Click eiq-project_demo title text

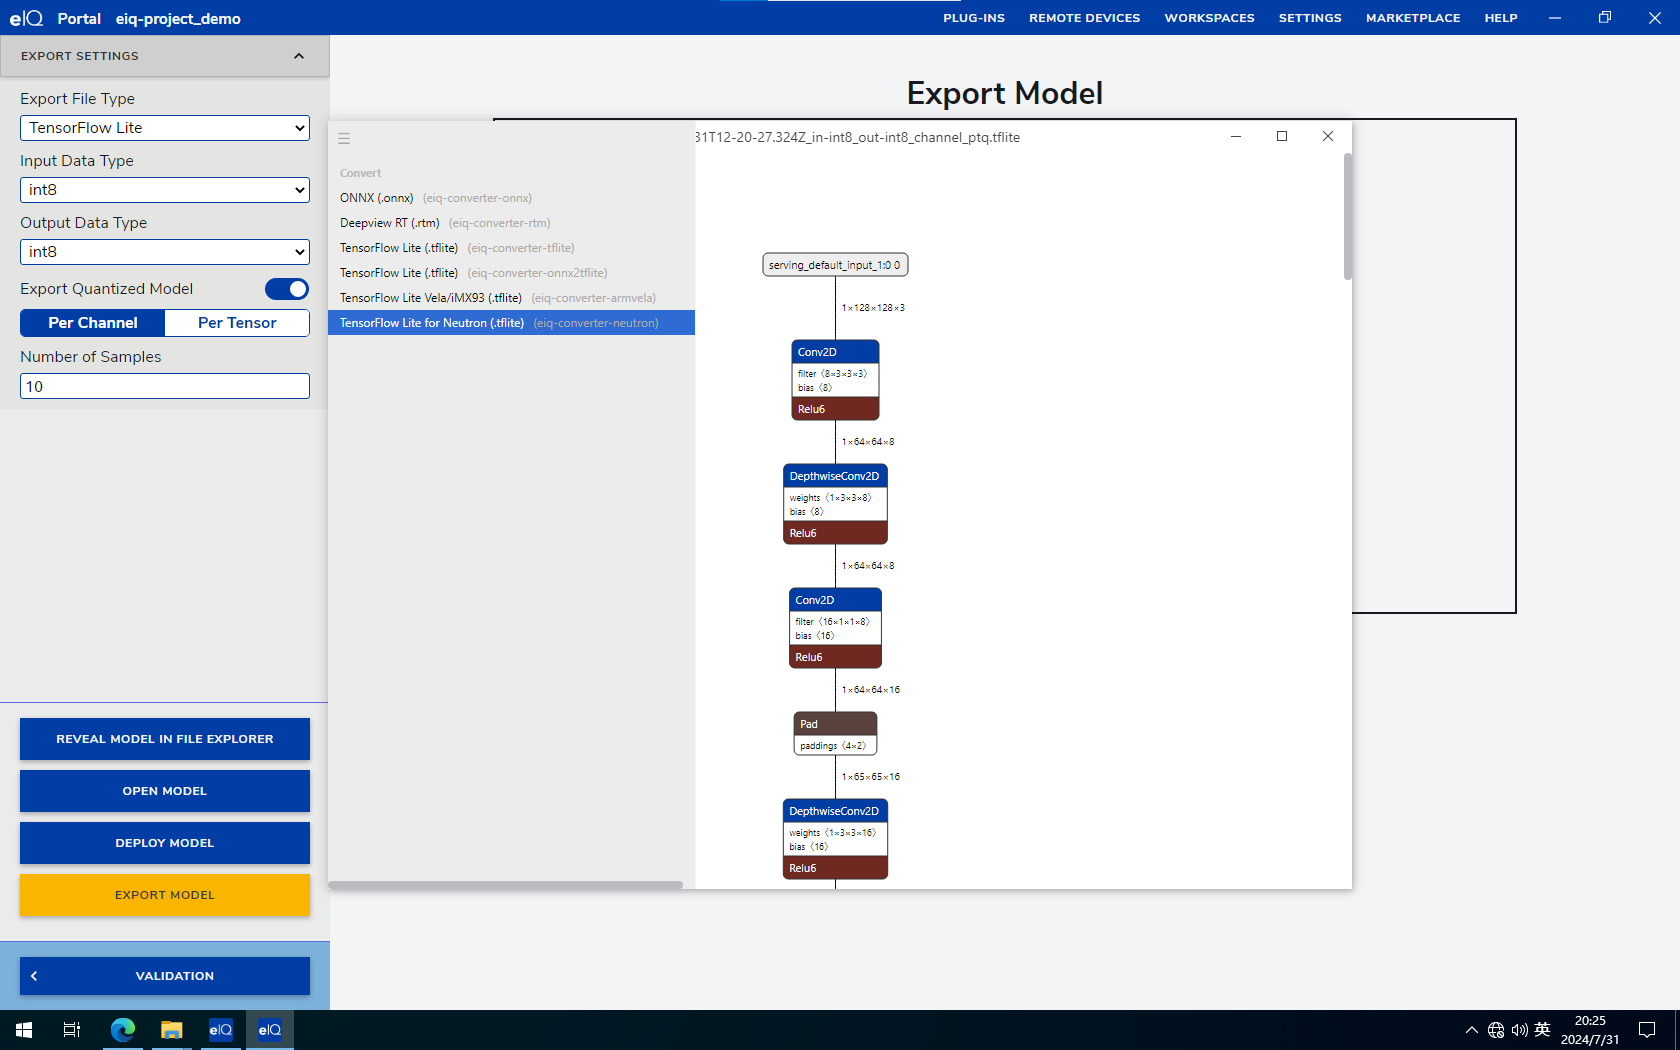coord(178,18)
